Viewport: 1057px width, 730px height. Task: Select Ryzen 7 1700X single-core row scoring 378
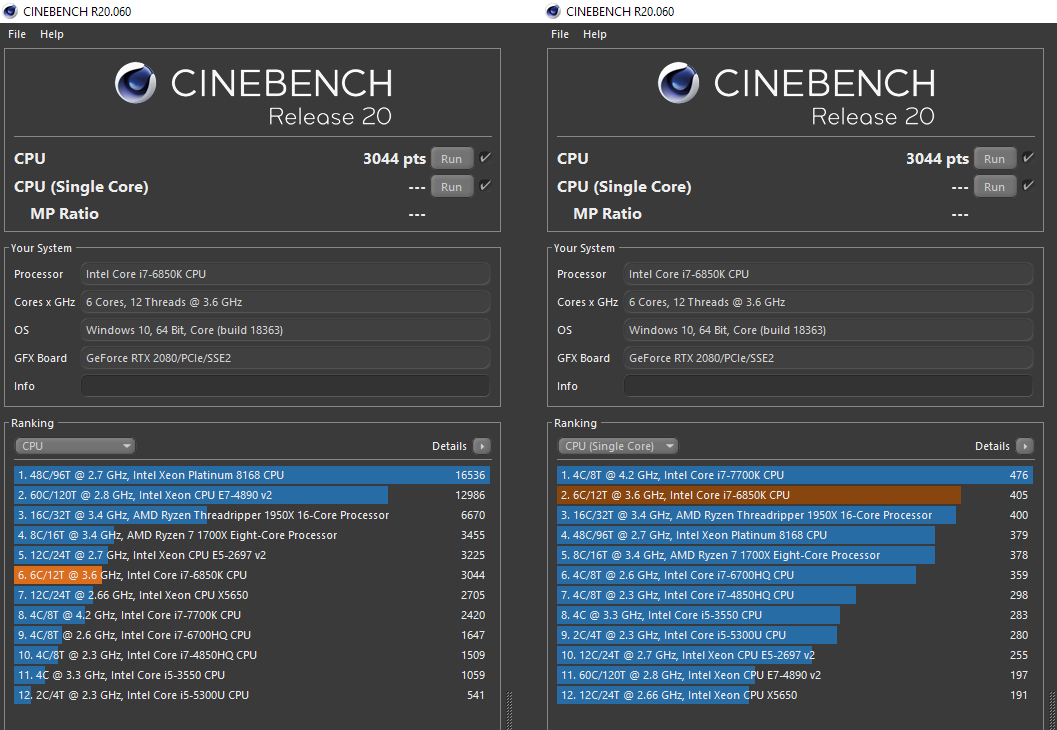tap(795, 555)
